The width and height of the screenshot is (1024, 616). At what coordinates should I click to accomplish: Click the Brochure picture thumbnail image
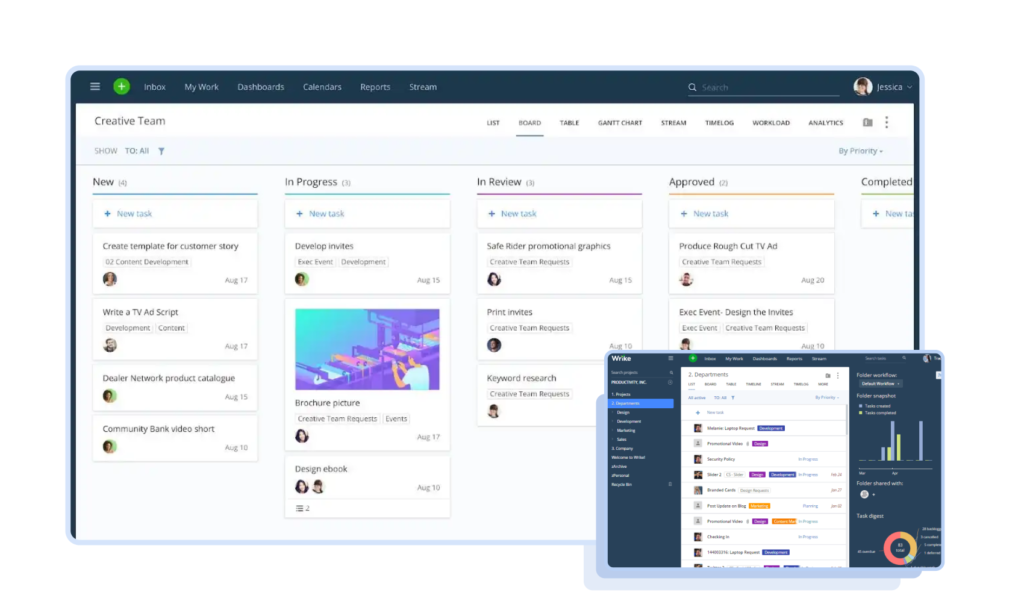coord(367,349)
